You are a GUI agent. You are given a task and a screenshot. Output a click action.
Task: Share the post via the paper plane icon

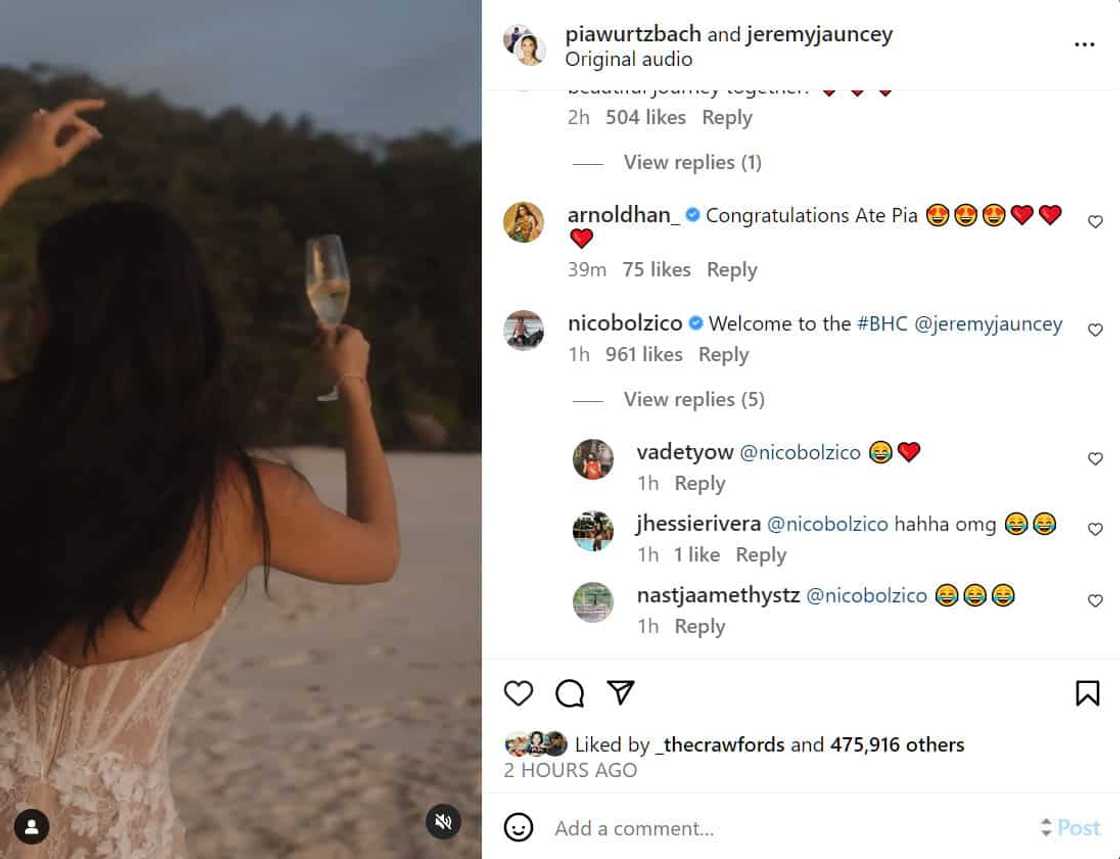tap(620, 692)
